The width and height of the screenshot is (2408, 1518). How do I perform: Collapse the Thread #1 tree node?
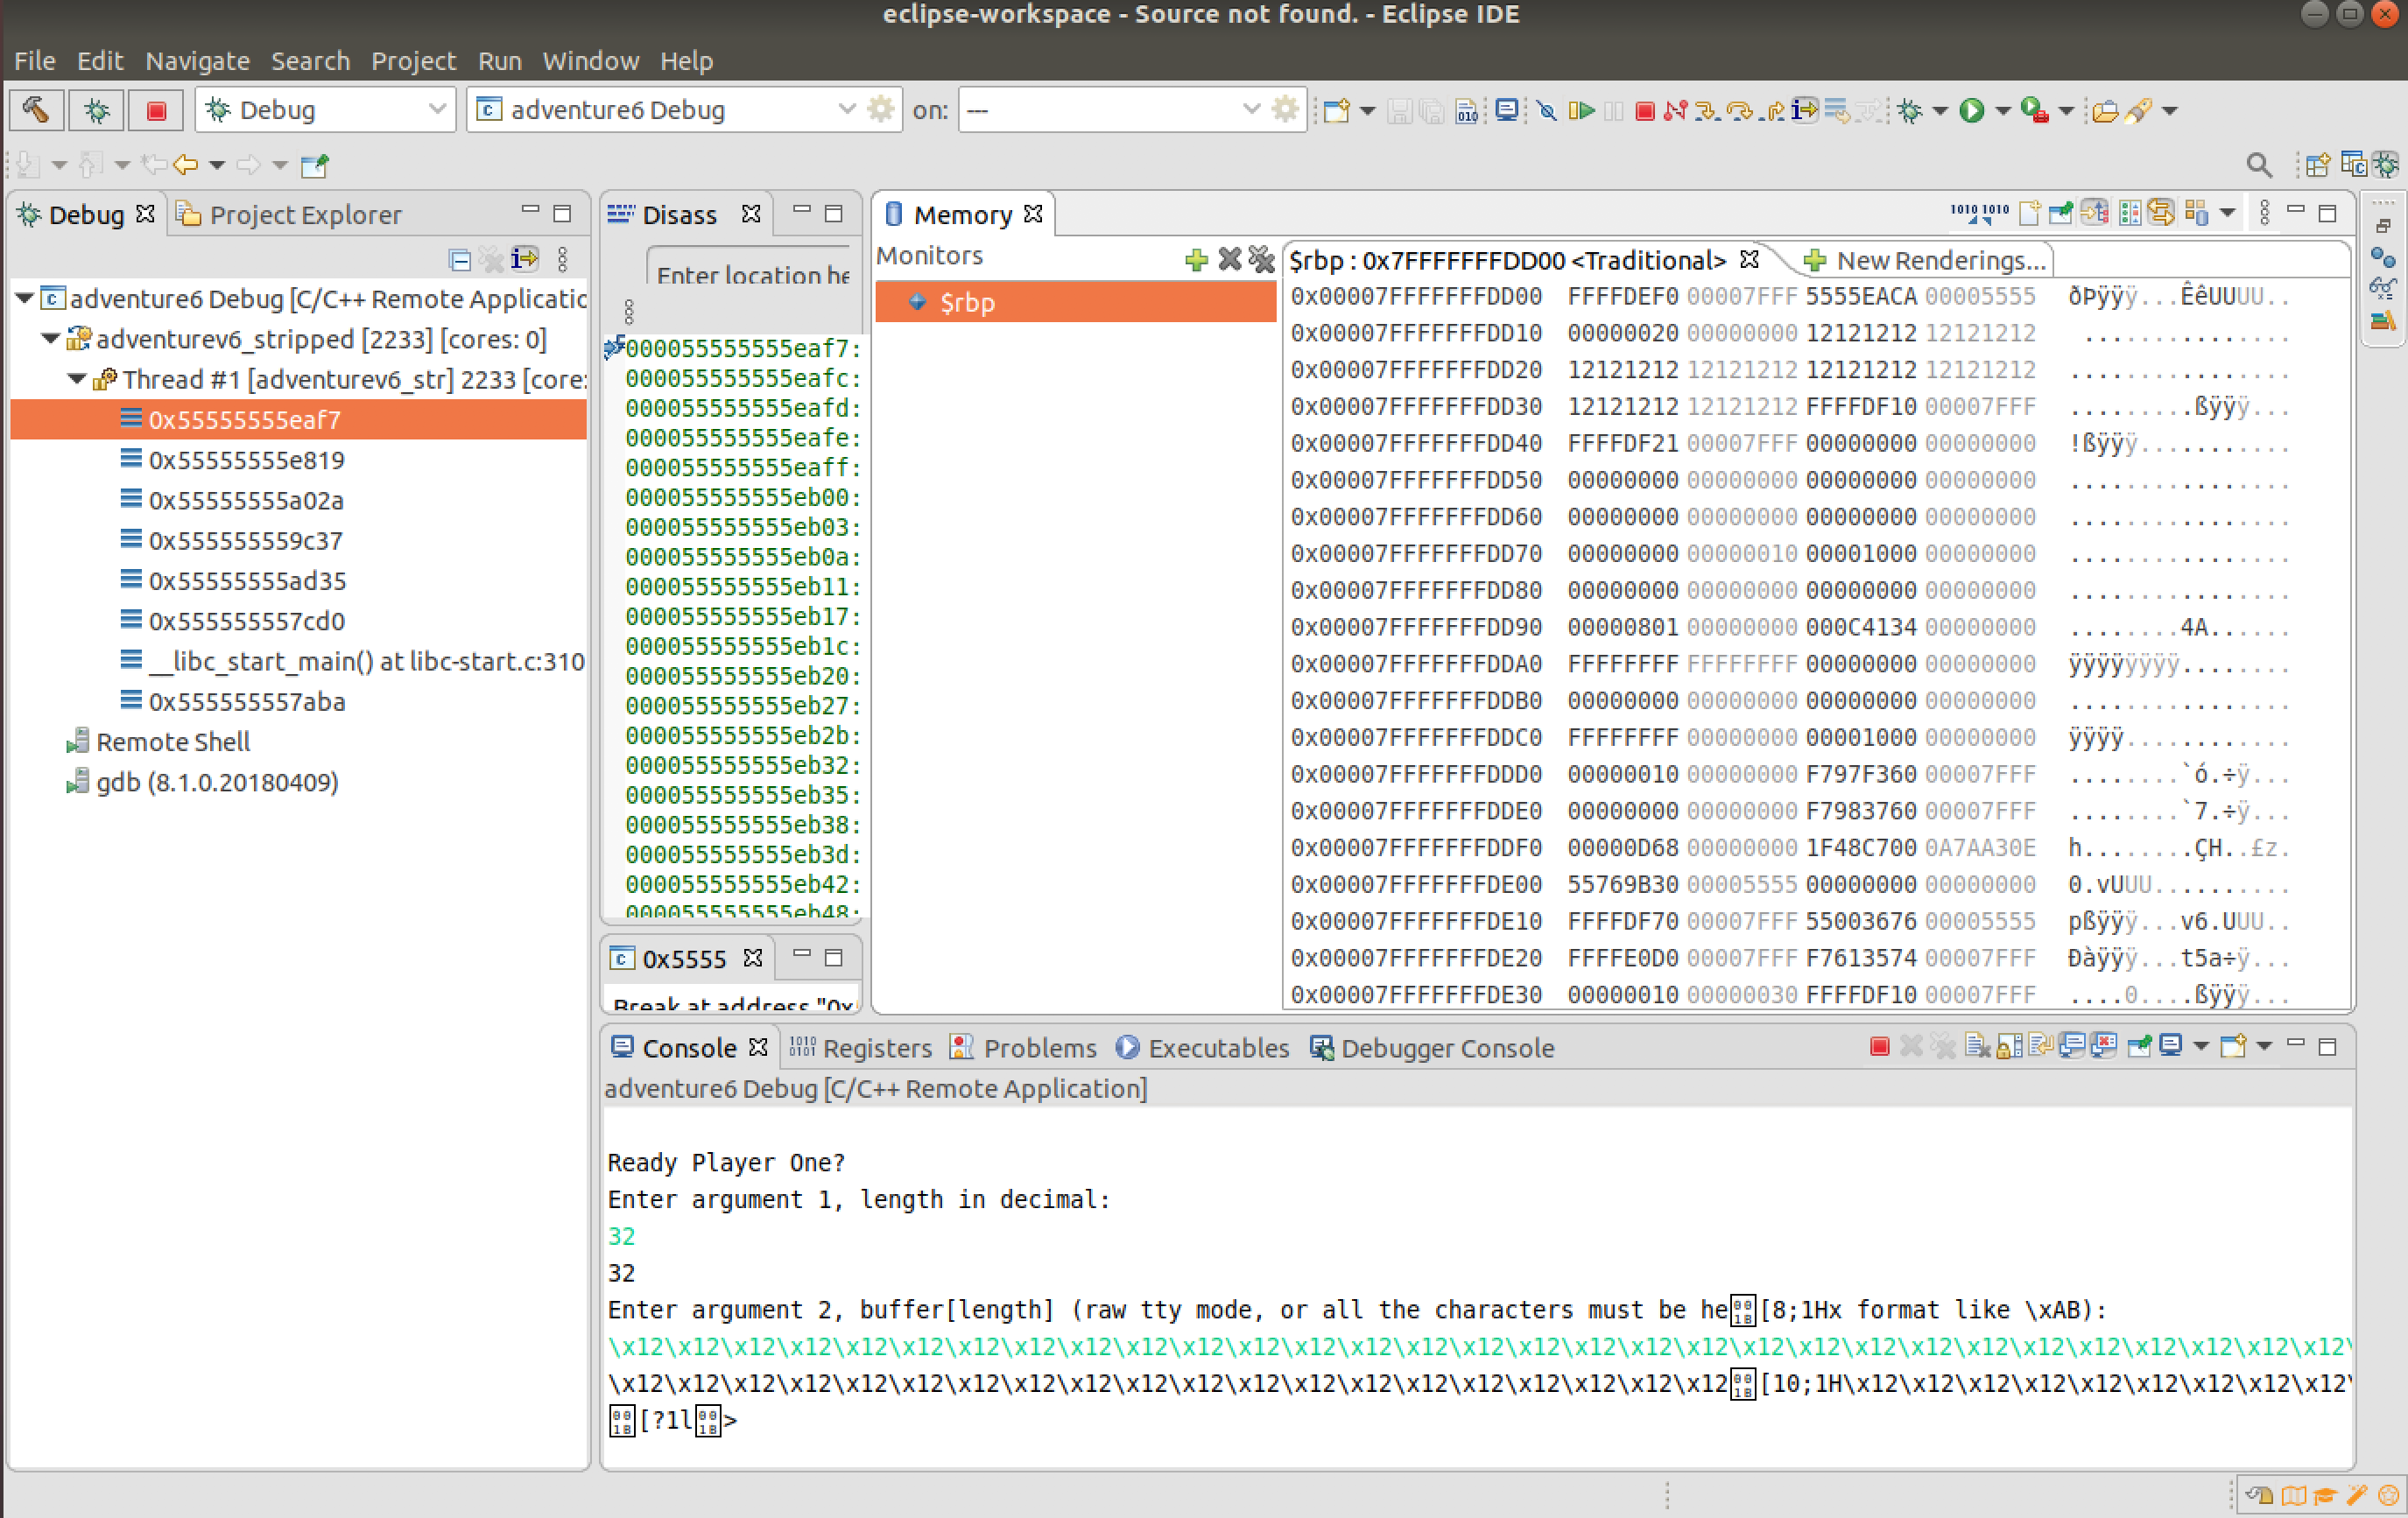77,379
